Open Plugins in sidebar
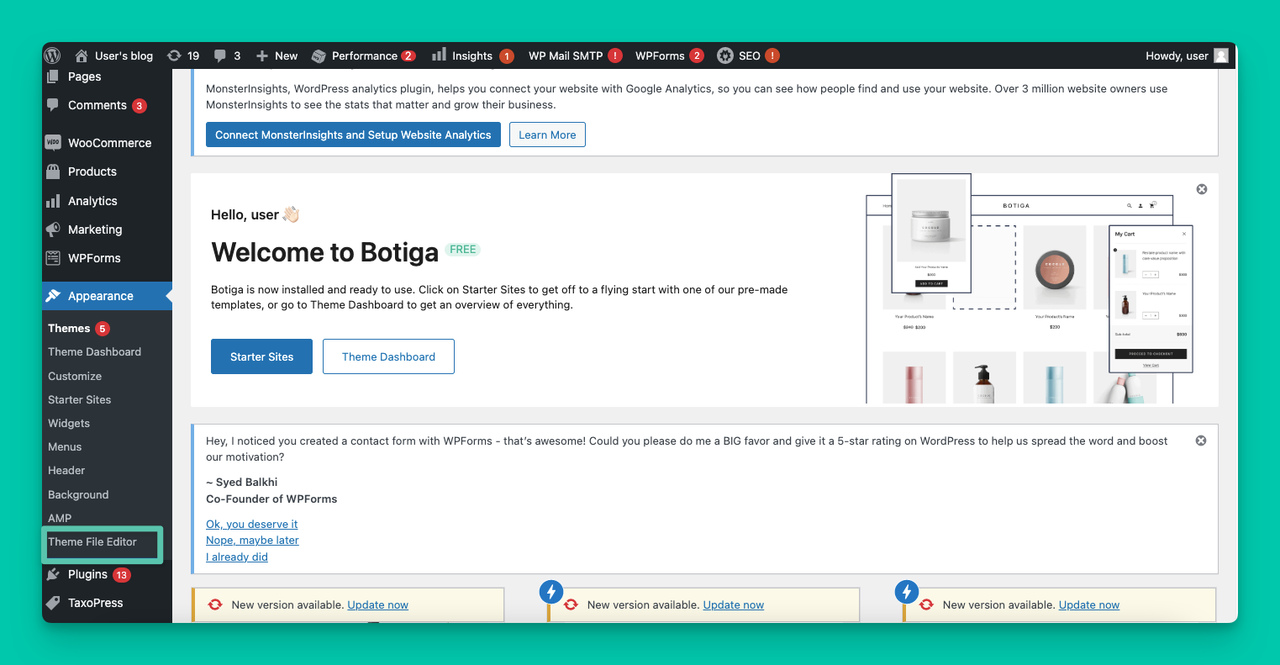Image resolution: width=1280 pixels, height=665 pixels. coord(87,575)
